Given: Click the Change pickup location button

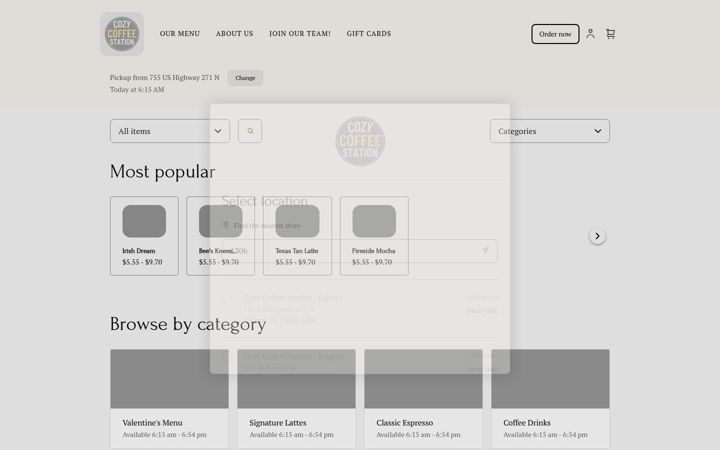Looking at the screenshot, I should click(245, 78).
